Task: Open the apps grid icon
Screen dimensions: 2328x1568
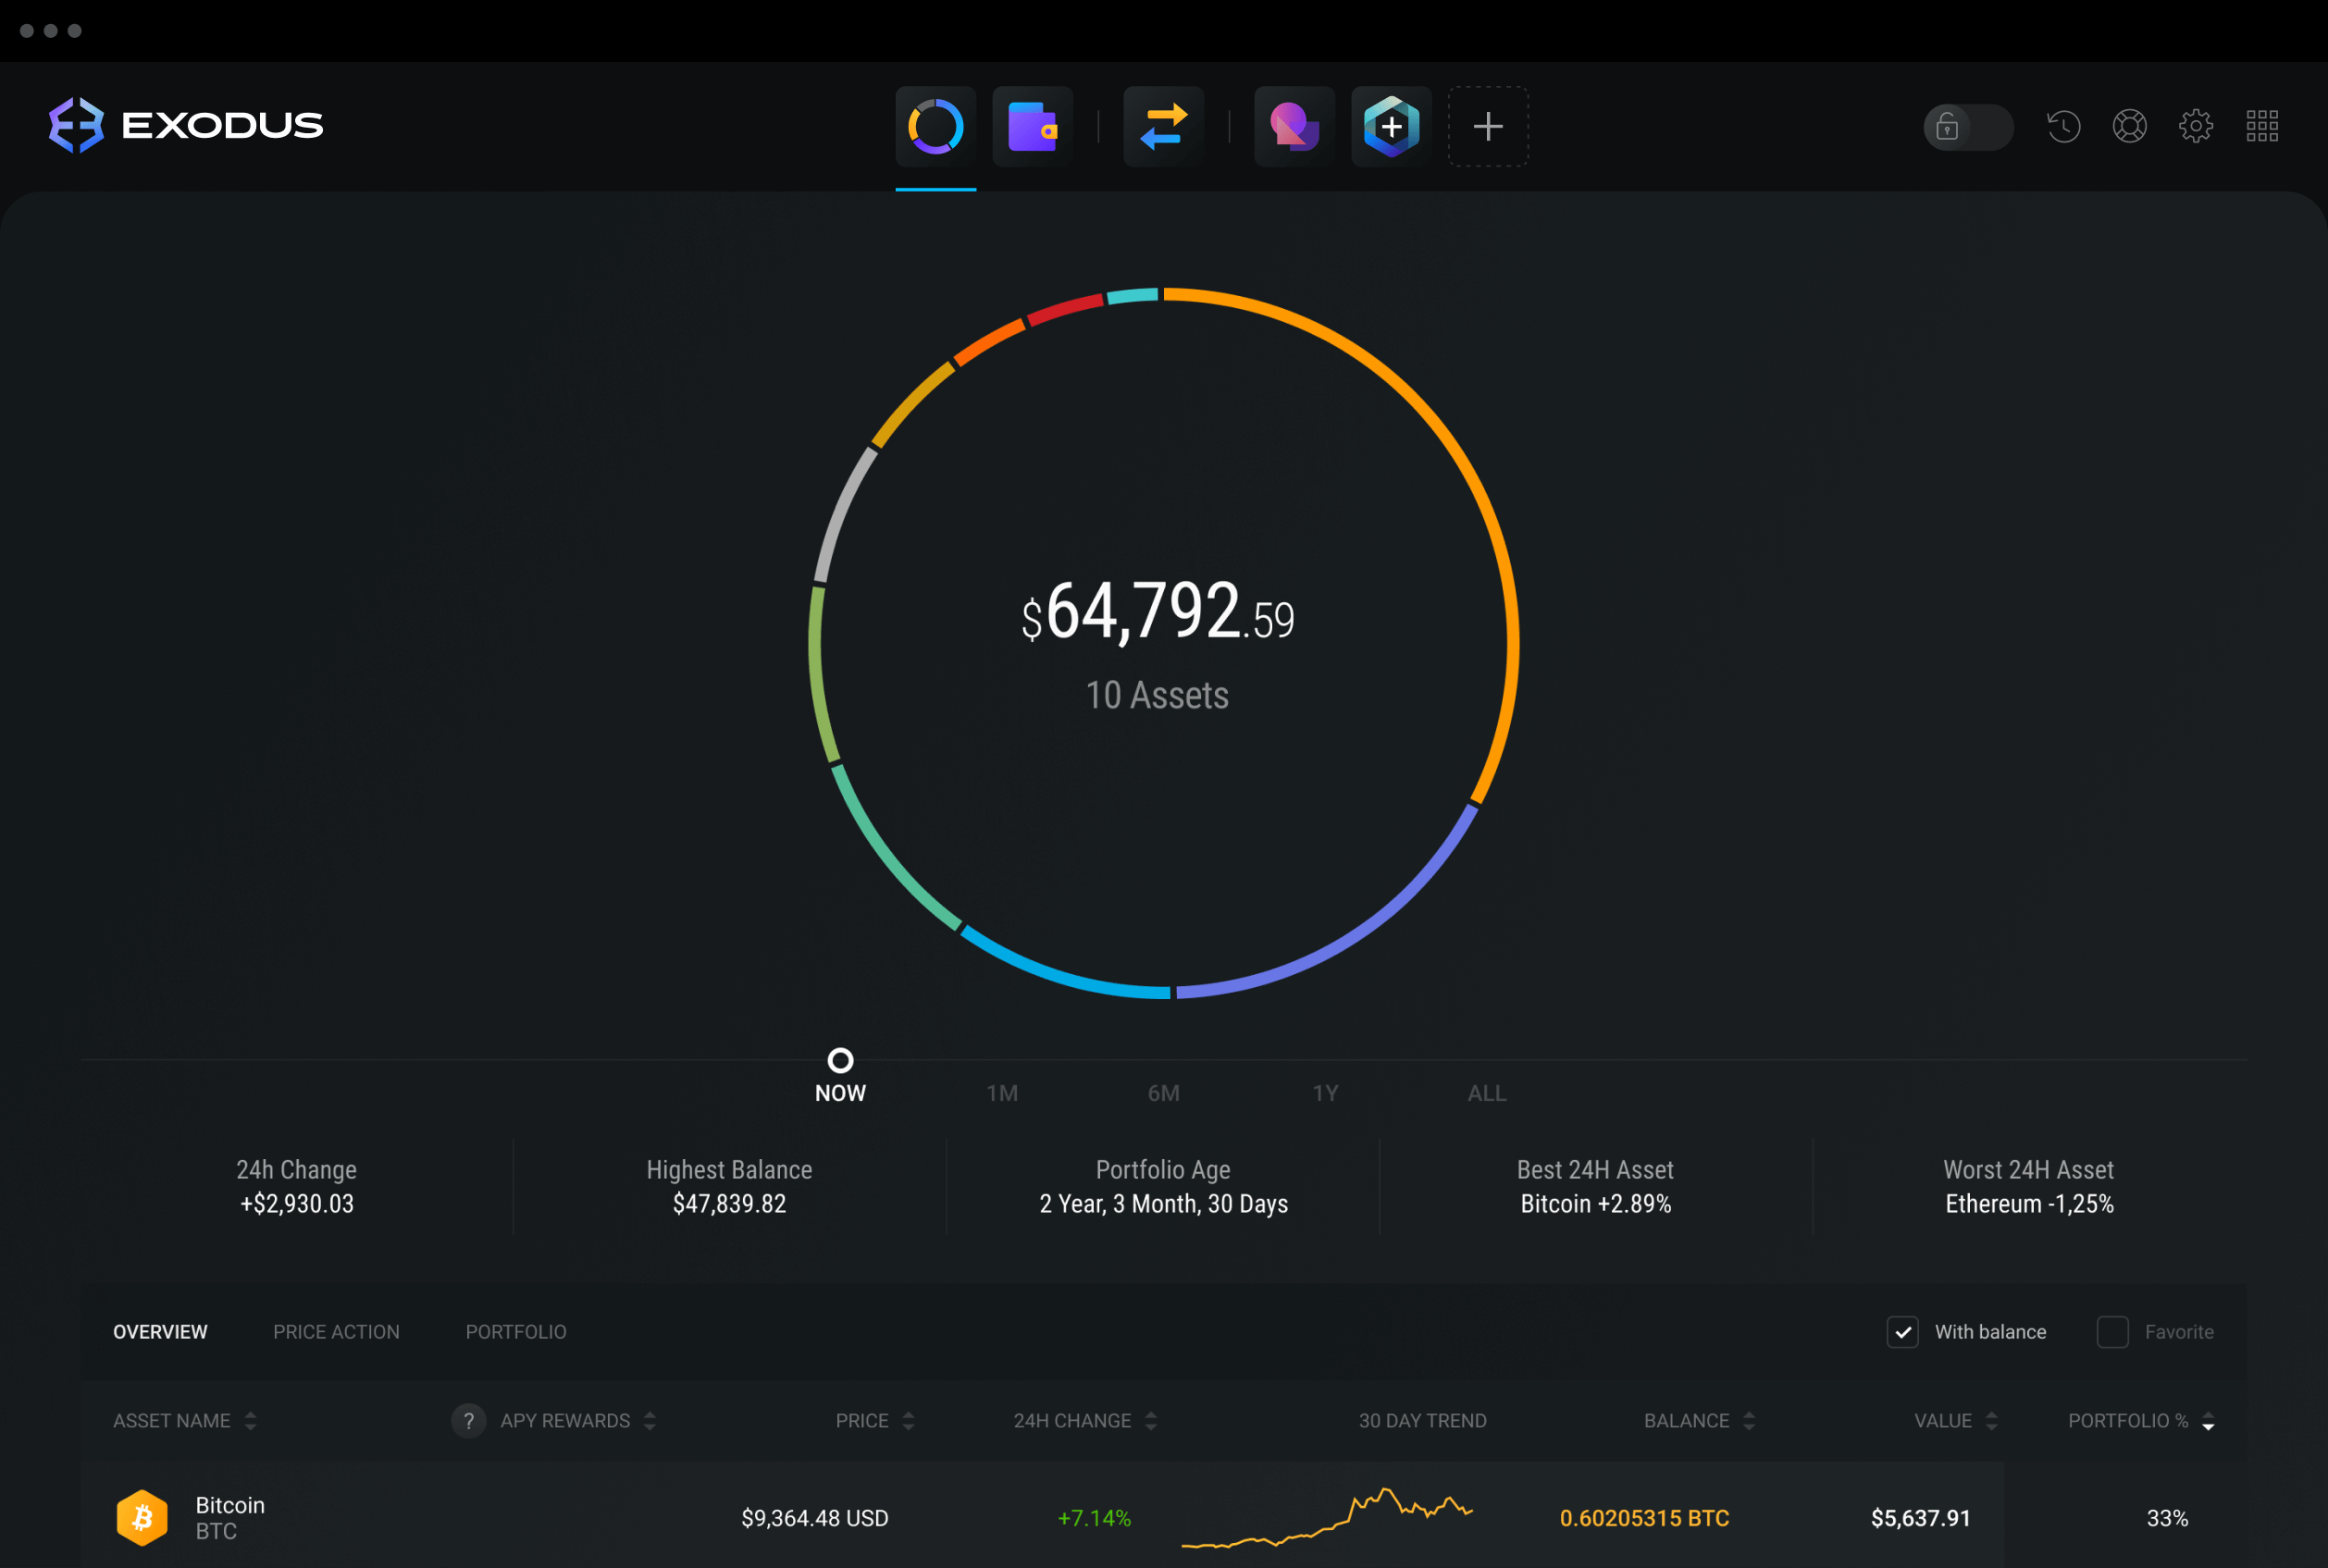Action: 2261,126
